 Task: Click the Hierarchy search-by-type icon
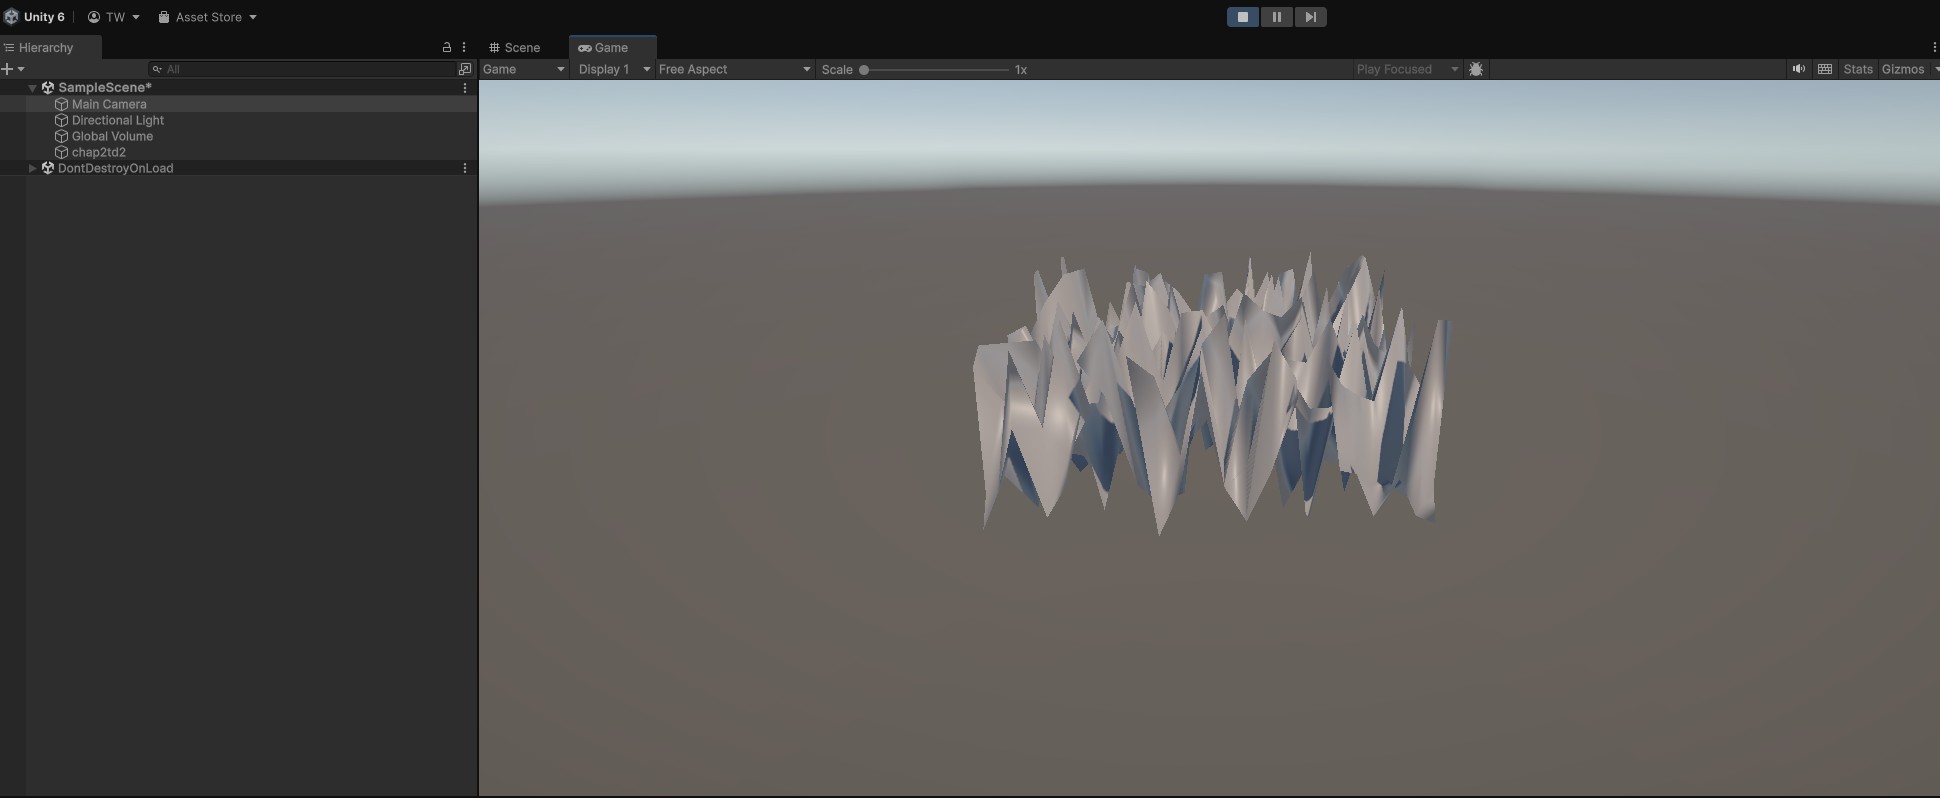click(x=465, y=69)
